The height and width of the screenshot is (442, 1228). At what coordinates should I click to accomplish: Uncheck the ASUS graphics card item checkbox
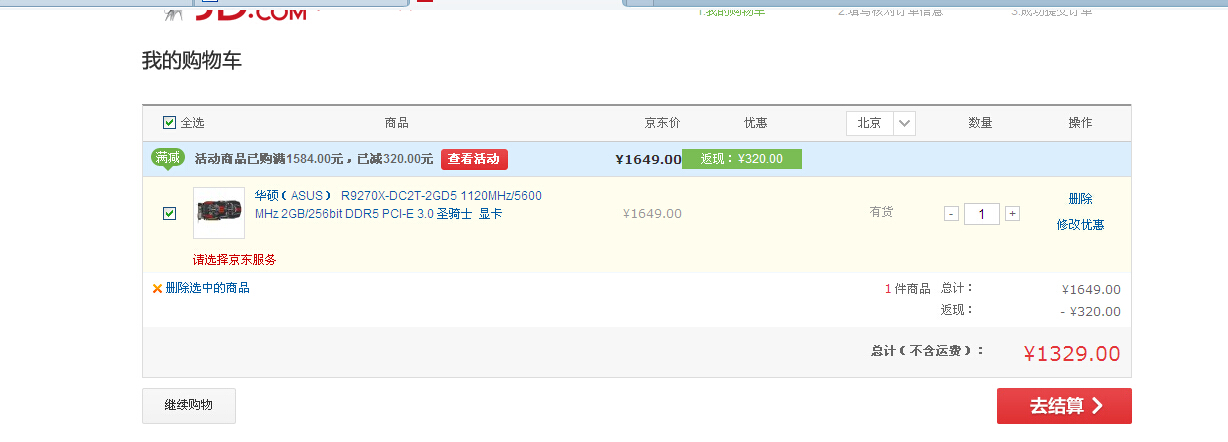169,213
